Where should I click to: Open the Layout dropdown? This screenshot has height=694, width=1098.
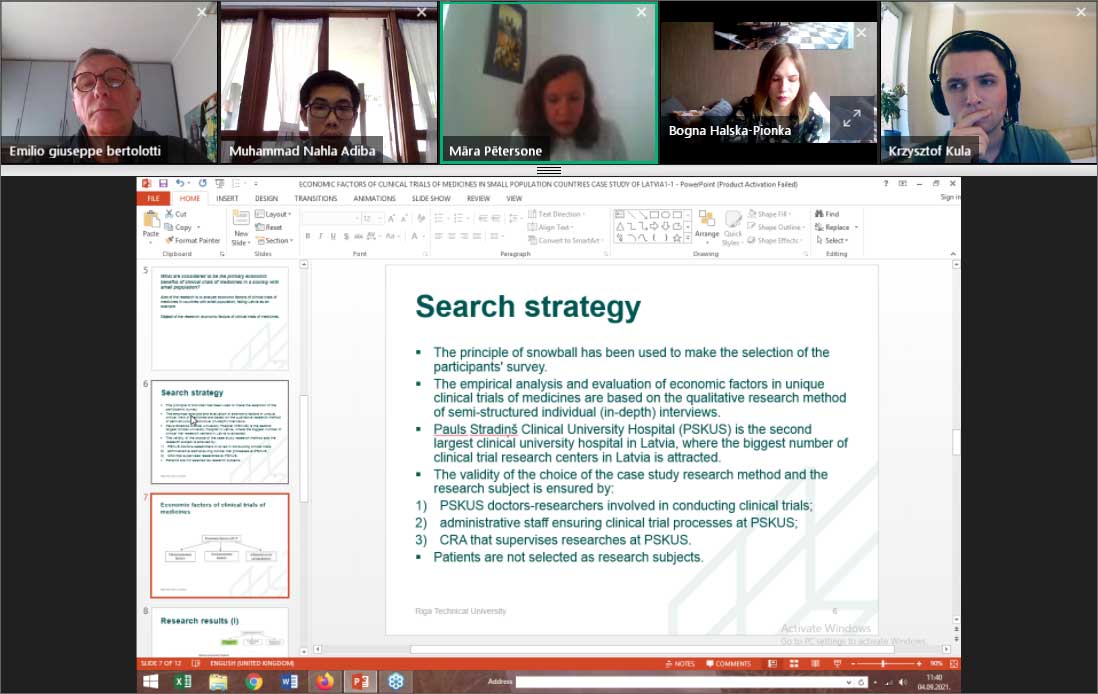point(276,214)
